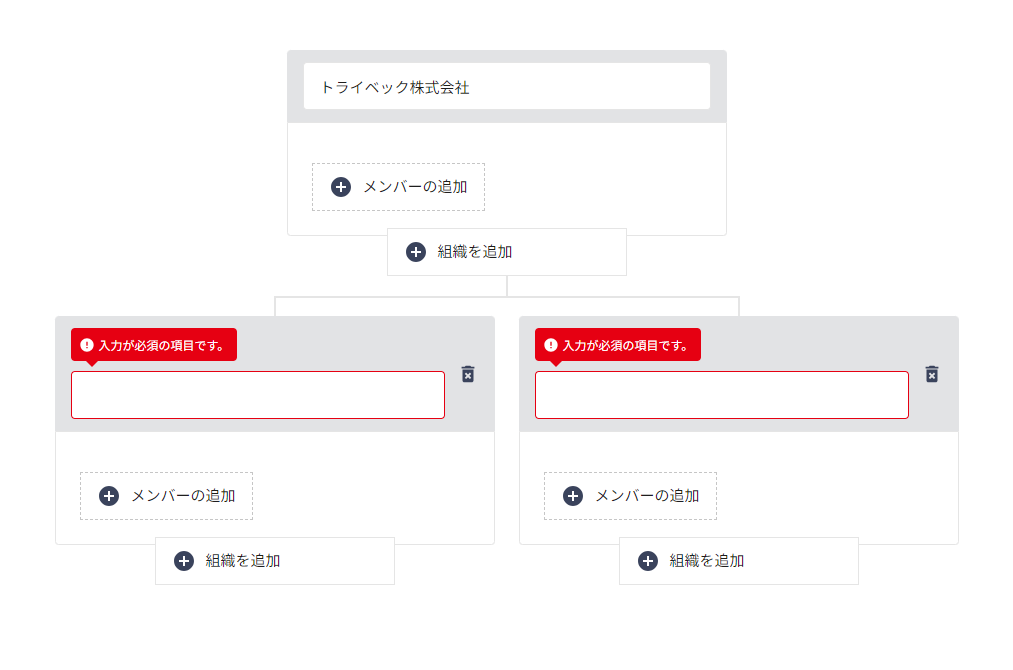
Task: Click plus icon in bottom-right 組織を追加 button
Action: (x=648, y=561)
